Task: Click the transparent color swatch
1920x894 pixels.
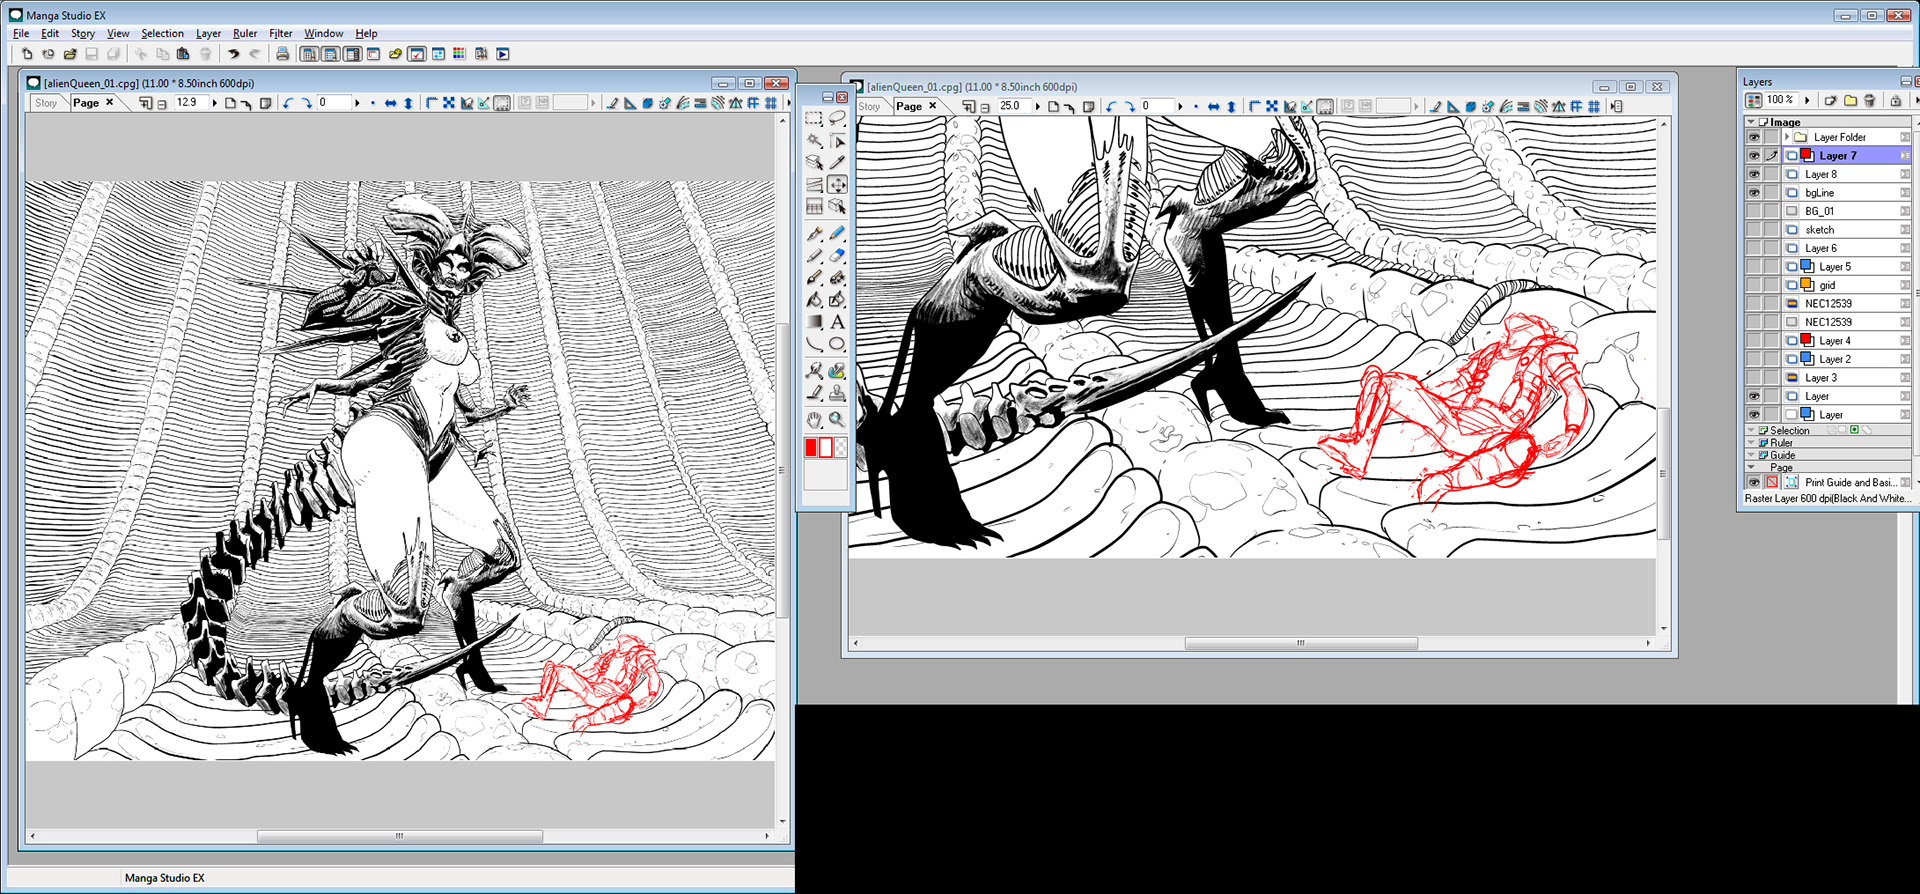Action: [841, 448]
